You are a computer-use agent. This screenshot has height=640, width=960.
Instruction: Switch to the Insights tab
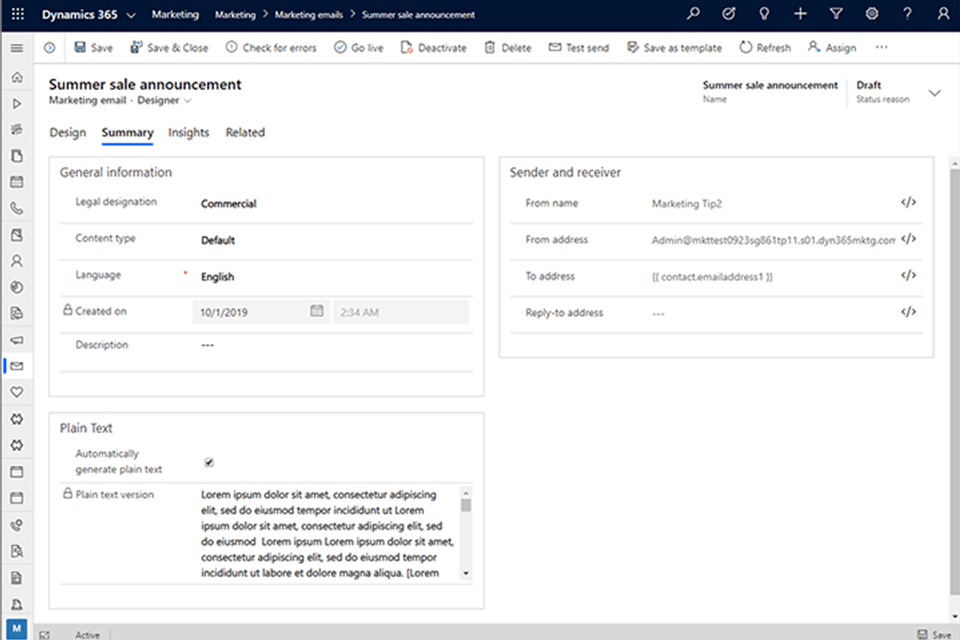(188, 132)
